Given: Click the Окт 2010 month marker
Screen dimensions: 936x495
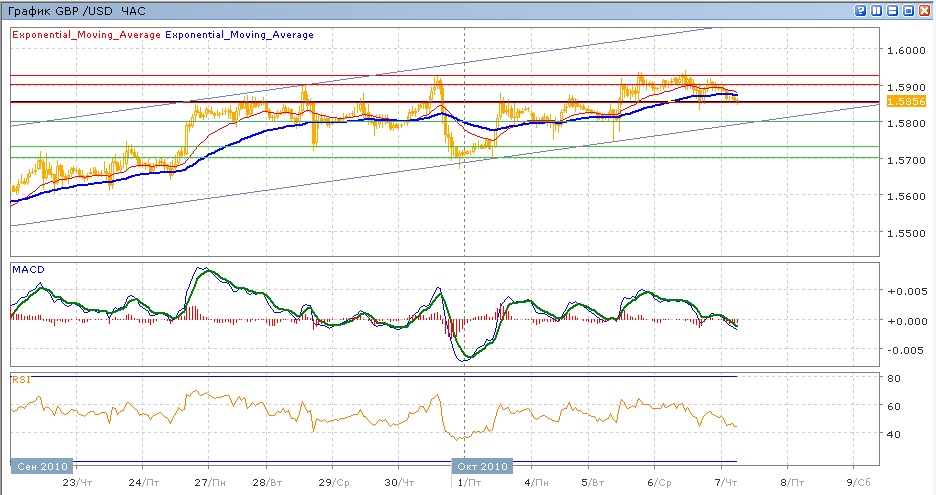Looking at the screenshot, I should pos(482,466).
